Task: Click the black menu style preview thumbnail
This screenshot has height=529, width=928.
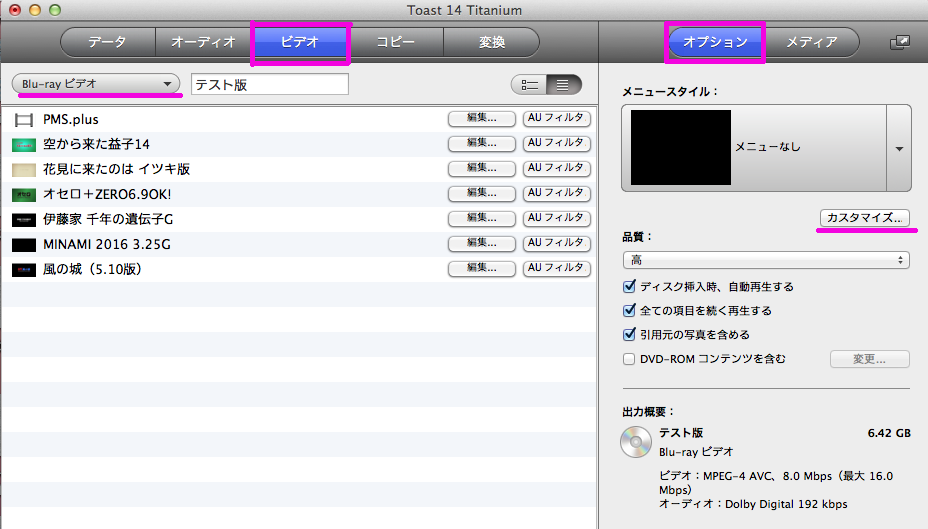Action: (x=681, y=147)
